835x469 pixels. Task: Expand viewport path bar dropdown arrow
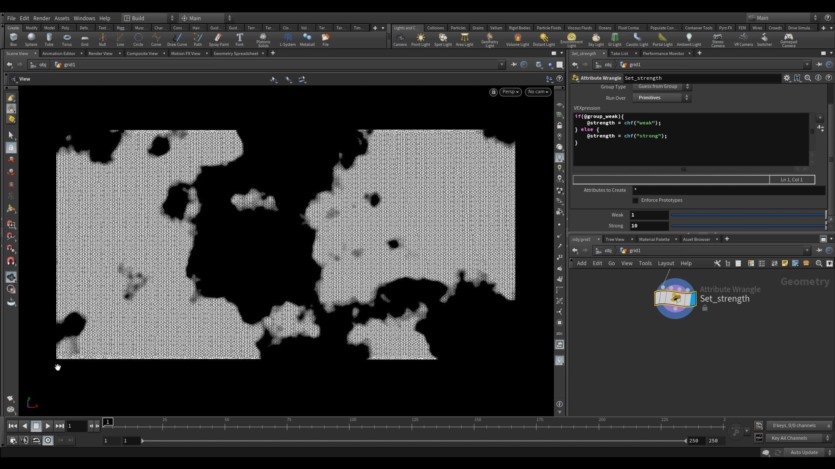[x=501, y=64]
